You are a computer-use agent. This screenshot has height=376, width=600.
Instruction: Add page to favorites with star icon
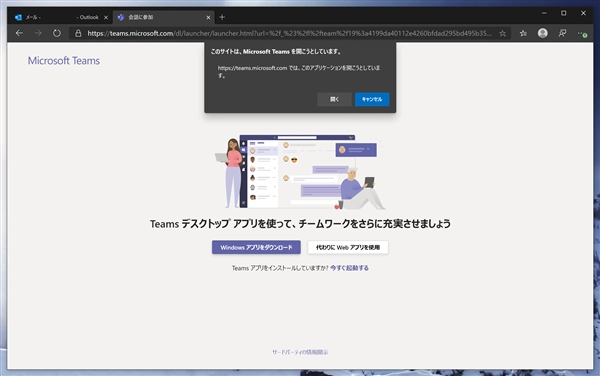tap(502, 34)
